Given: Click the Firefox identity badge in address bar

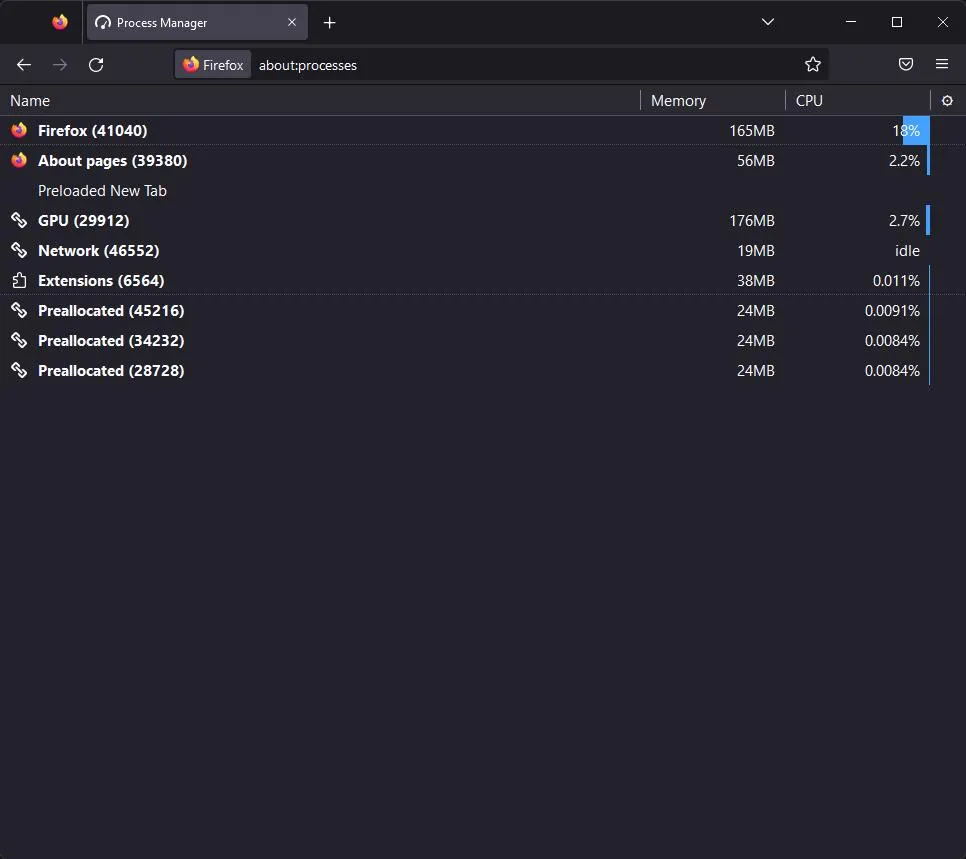Looking at the screenshot, I should click(213, 65).
